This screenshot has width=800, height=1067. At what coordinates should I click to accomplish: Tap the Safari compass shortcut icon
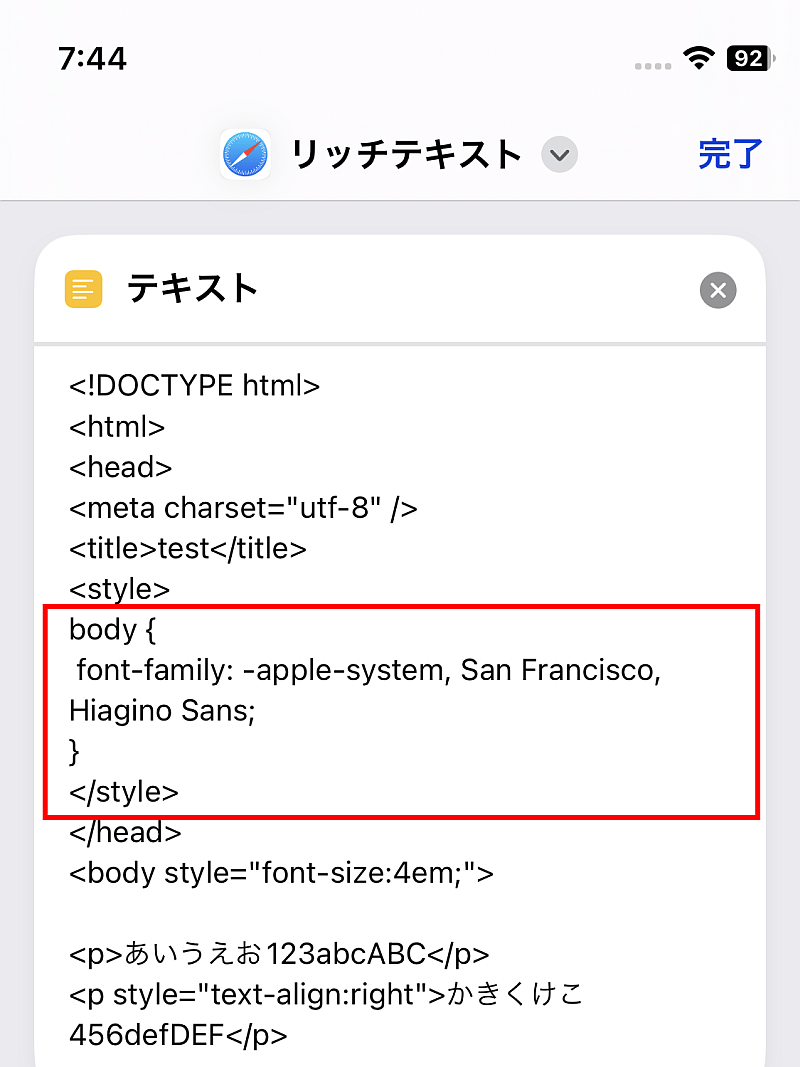tap(246, 154)
